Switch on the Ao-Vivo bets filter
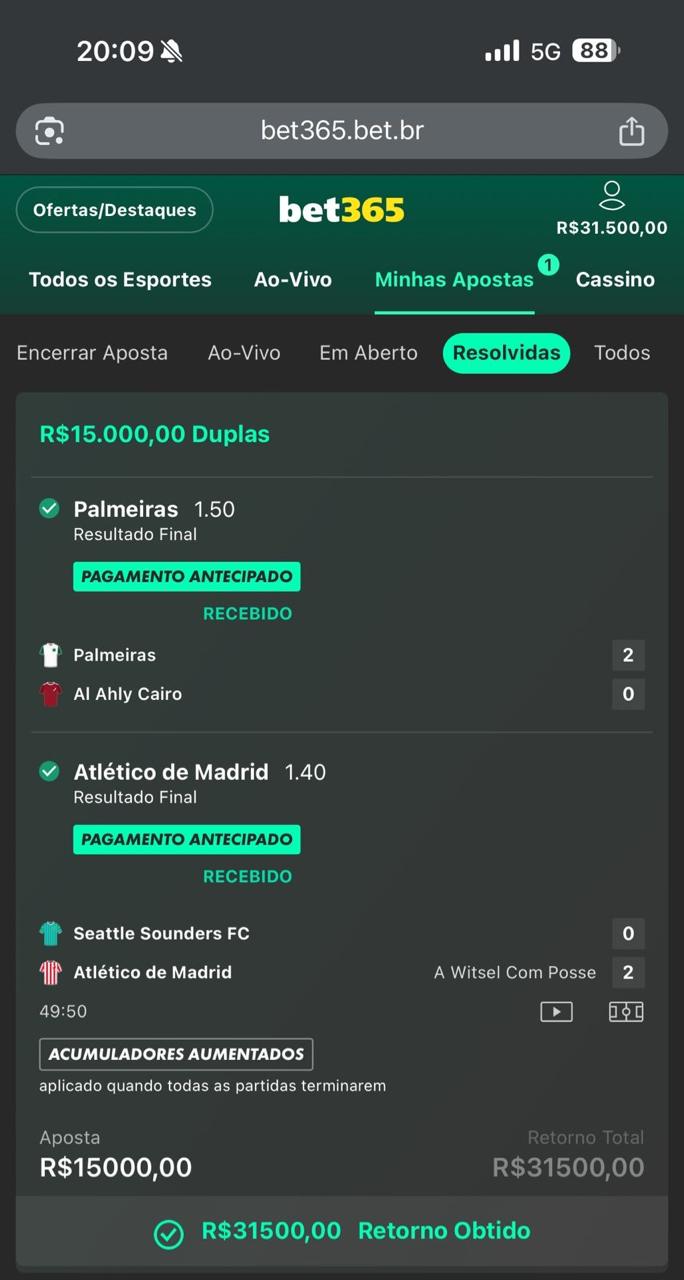This screenshot has height=1280, width=684. 244,353
